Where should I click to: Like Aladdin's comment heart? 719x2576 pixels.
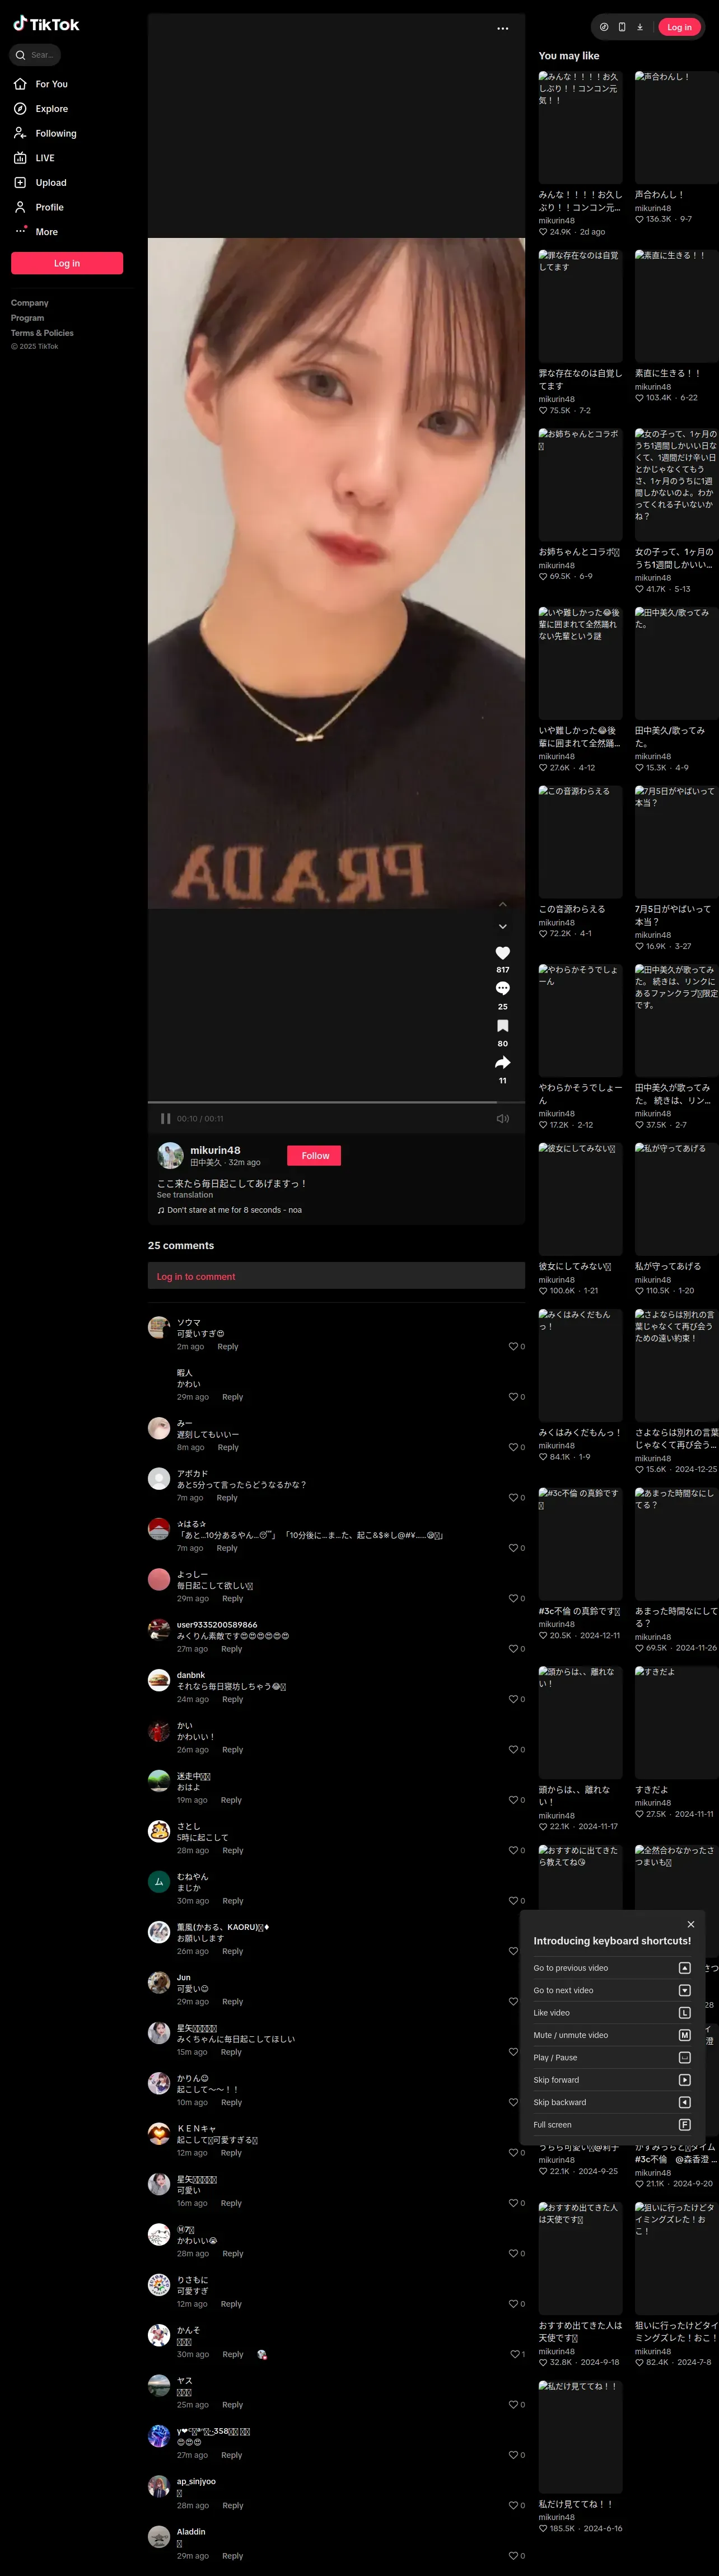coord(514,2556)
